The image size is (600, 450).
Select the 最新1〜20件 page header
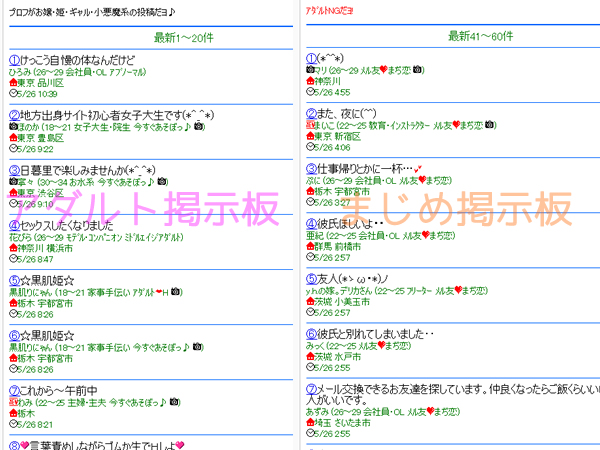pos(148,38)
